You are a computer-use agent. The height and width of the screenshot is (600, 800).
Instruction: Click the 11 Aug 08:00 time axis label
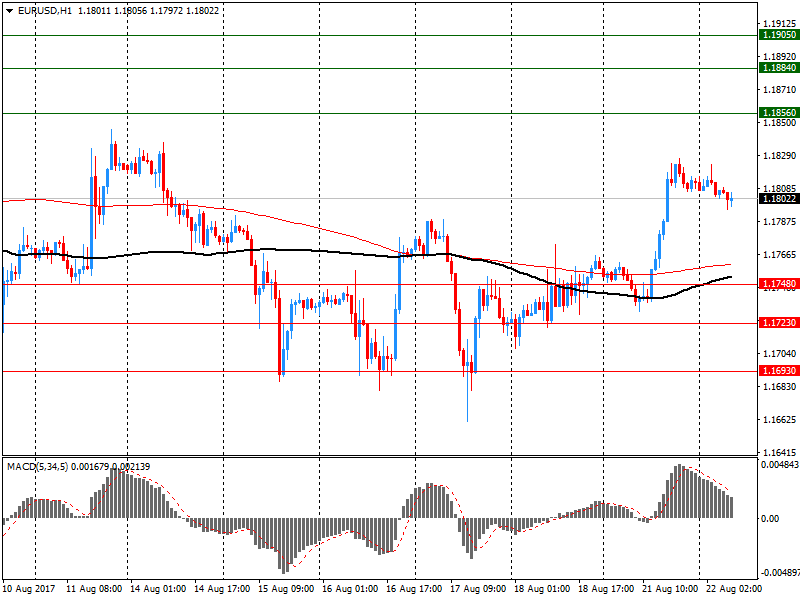tap(94, 589)
